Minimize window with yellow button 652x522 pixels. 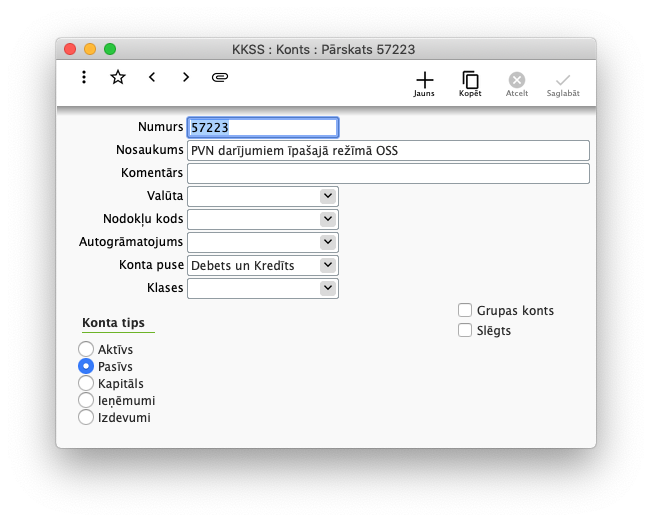click(90, 49)
